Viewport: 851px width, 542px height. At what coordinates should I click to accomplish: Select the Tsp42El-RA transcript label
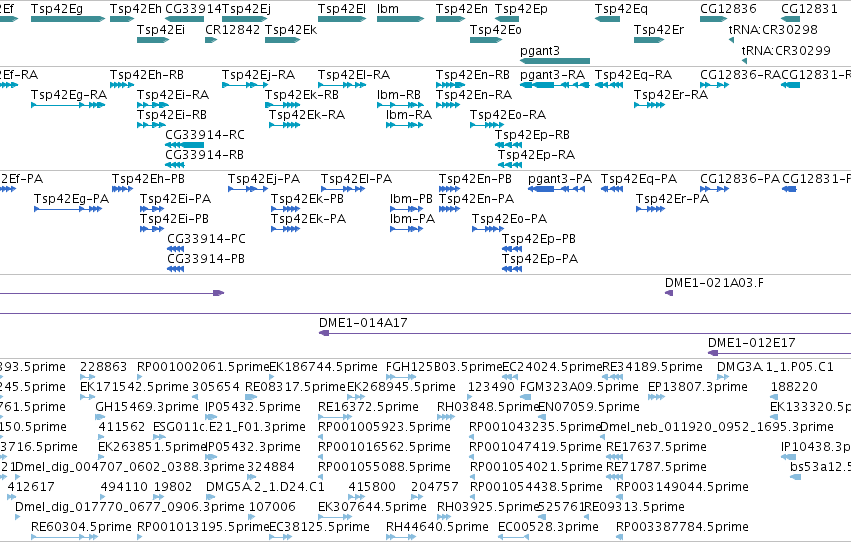click(354, 75)
